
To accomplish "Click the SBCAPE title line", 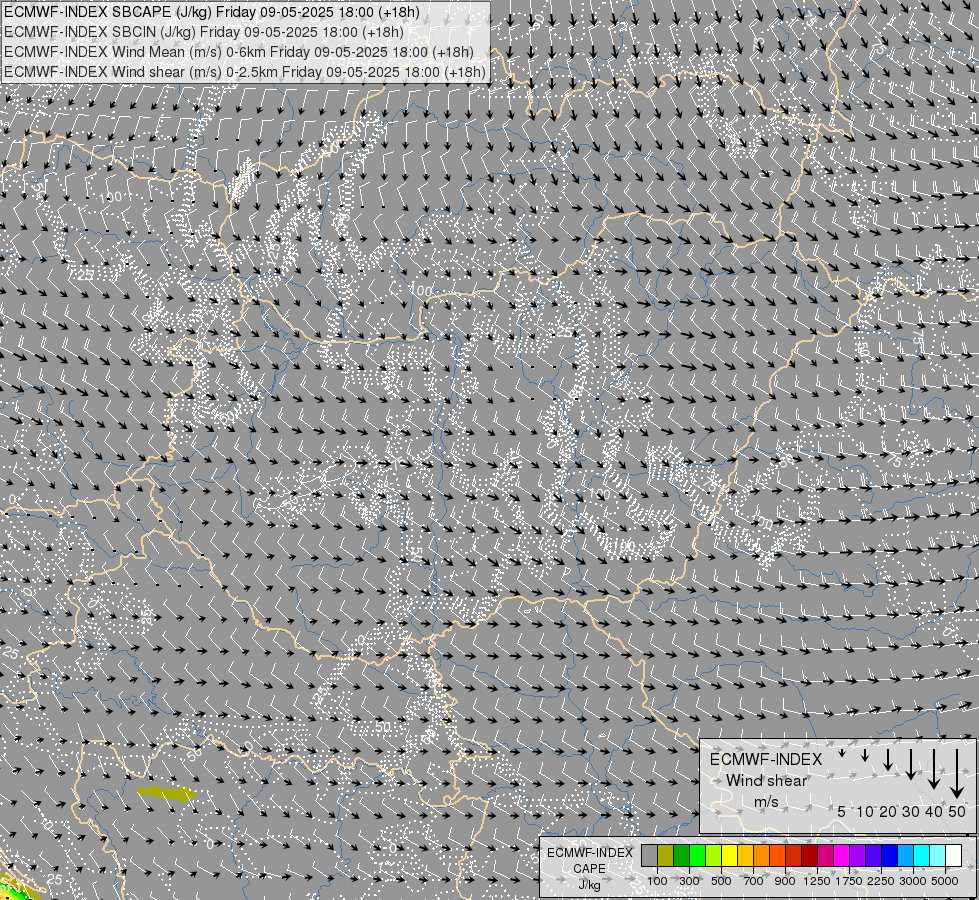I will point(212,12).
